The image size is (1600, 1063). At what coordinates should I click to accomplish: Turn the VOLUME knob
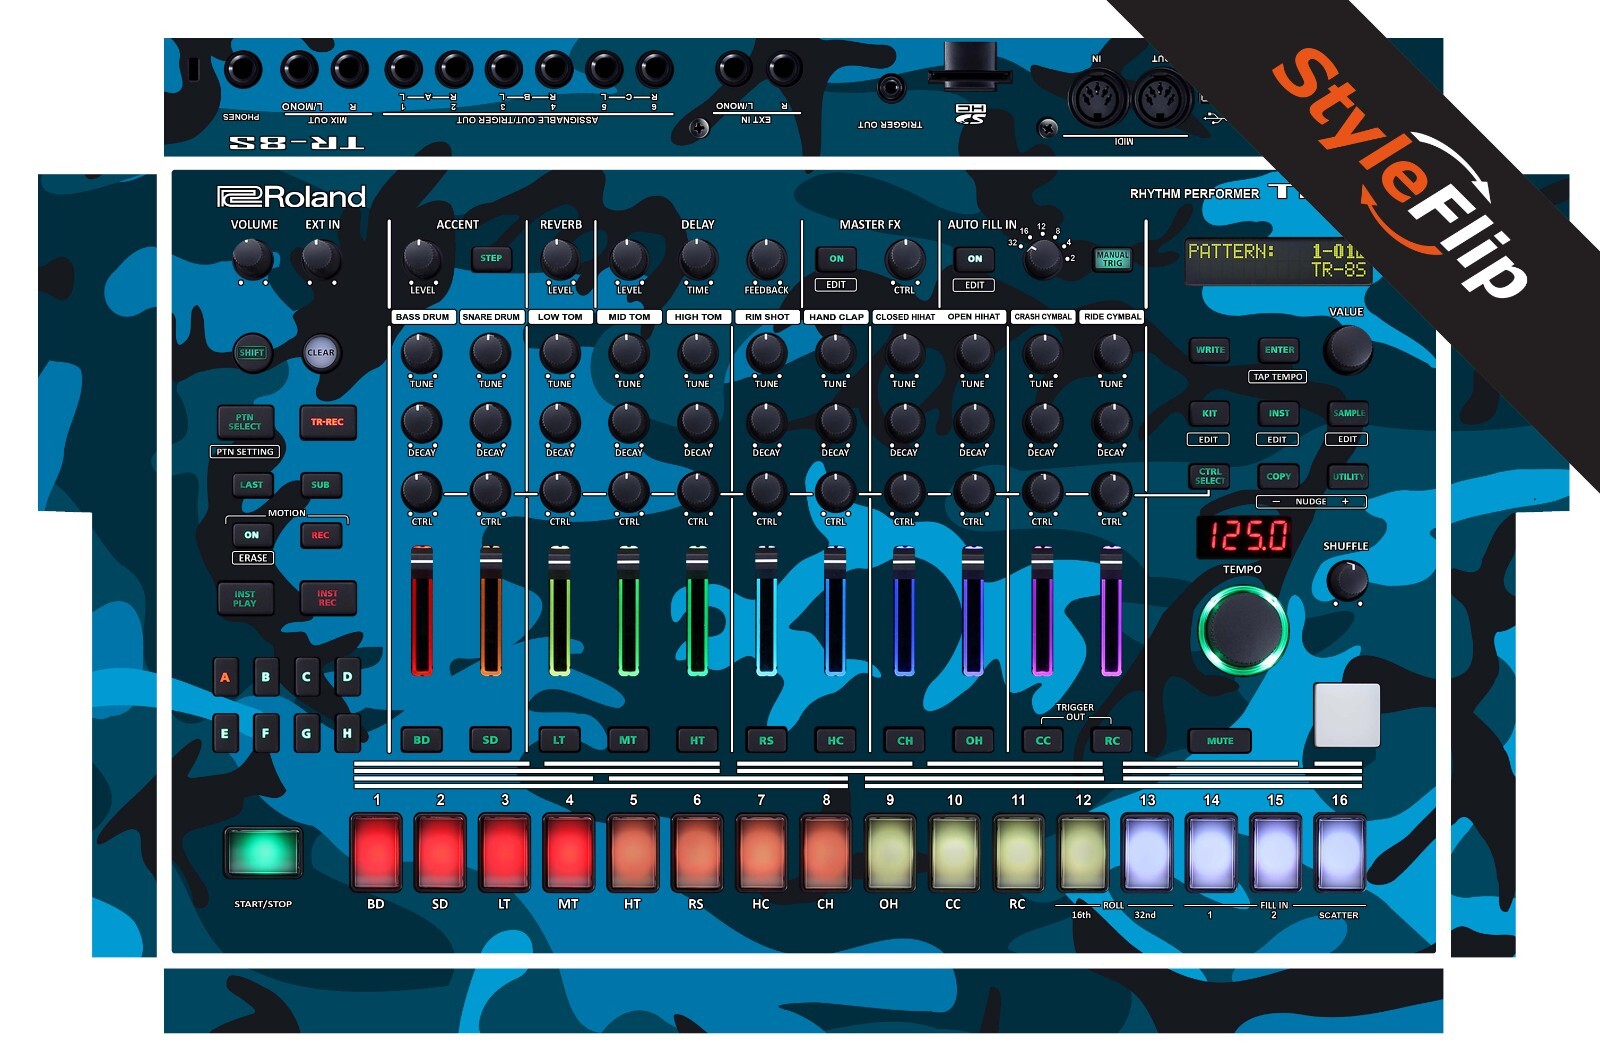tap(252, 259)
